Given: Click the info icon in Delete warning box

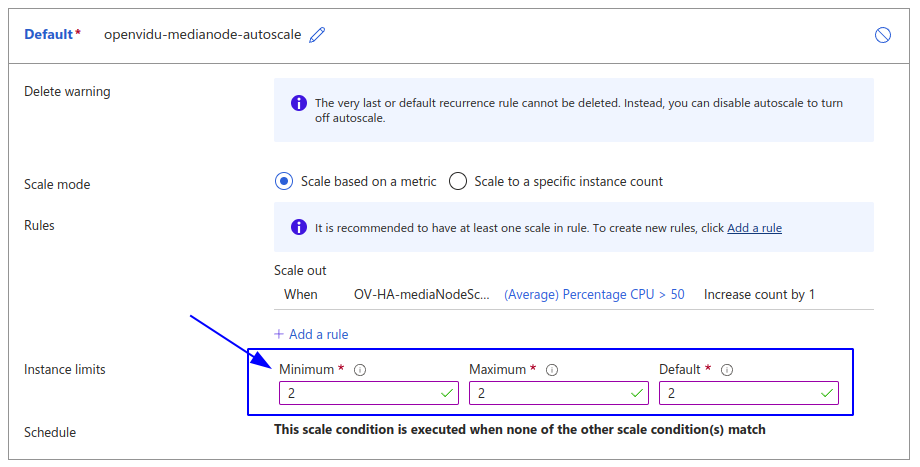Looking at the screenshot, I should pyautogui.click(x=298, y=103).
